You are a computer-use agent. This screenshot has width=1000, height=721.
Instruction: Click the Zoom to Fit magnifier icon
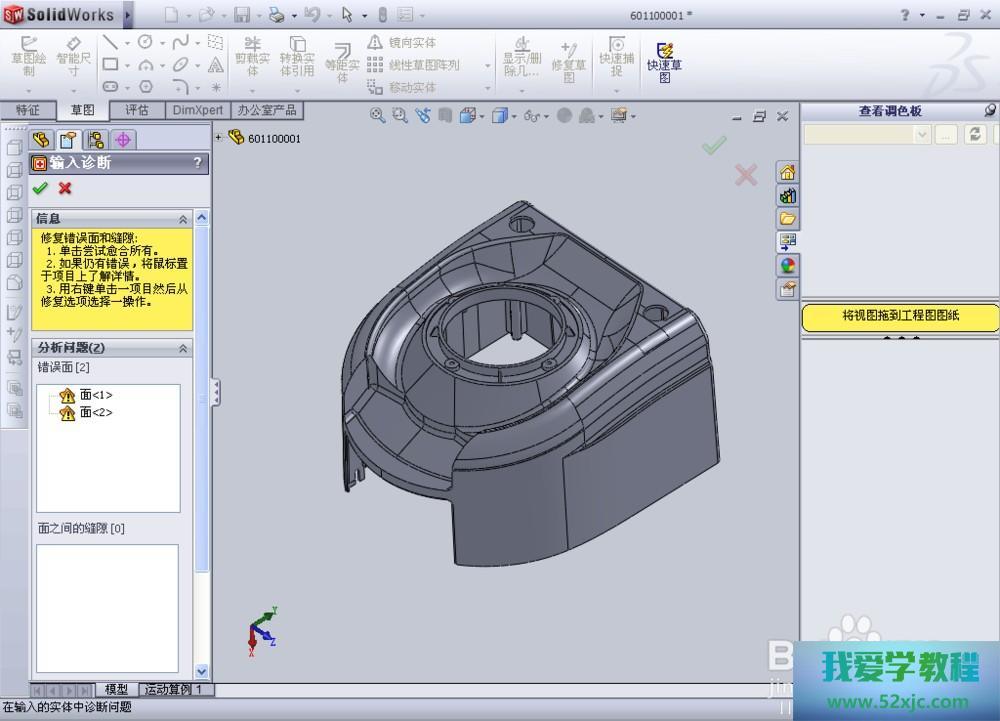point(377,116)
